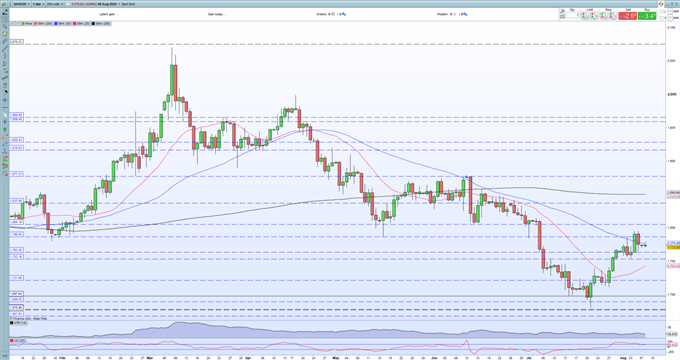Open Position settings wrench icon

click(x=465, y=14)
